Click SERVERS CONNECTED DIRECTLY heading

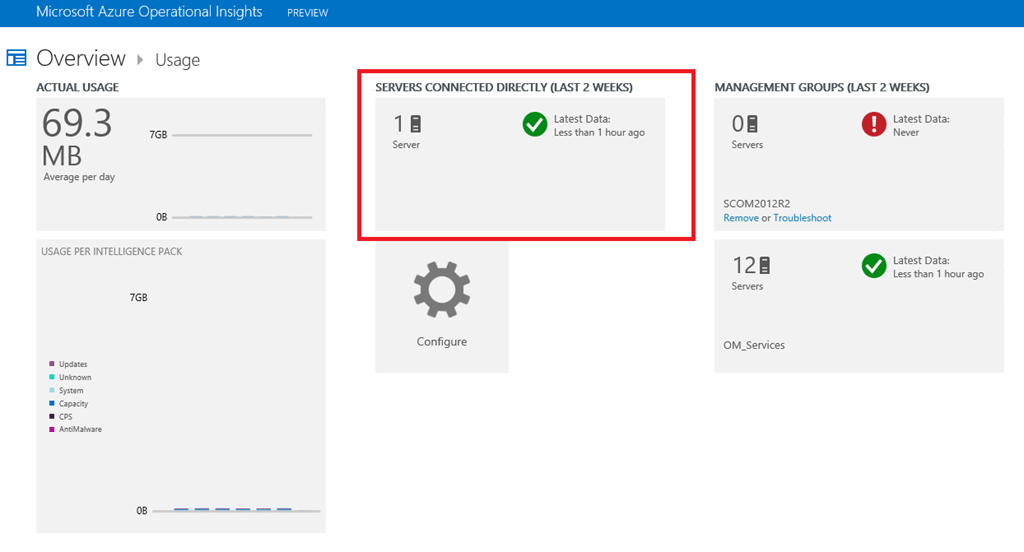pos(504,87)
